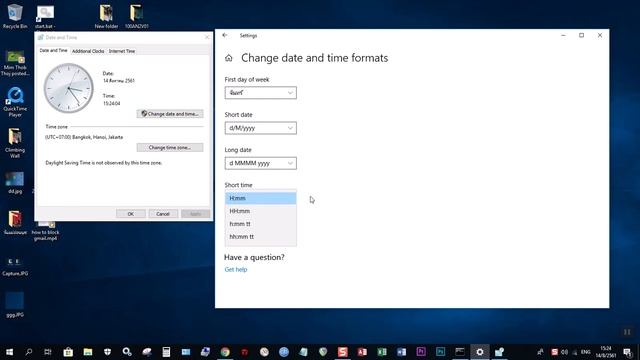This screenshot has width=640, height=360.
Task: Click Change date and time button
Action: click(x=170, y=113)
